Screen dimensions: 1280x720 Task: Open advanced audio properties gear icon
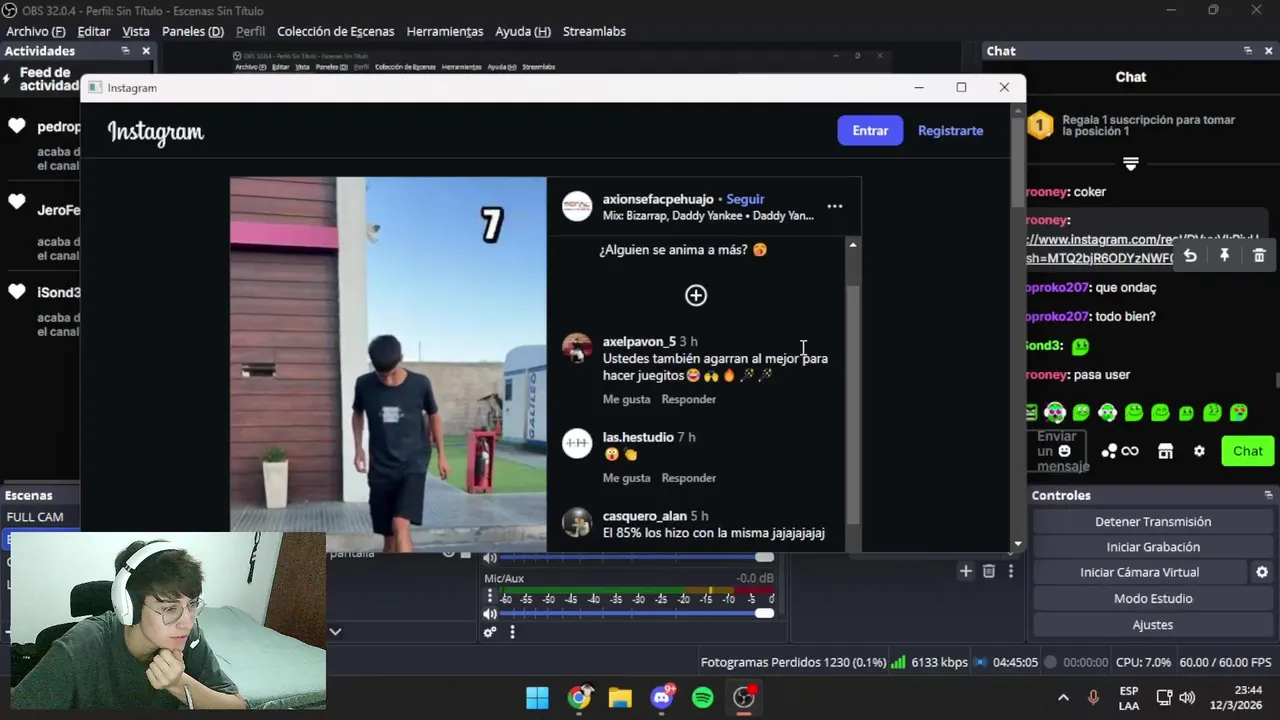tap(490, 632)
